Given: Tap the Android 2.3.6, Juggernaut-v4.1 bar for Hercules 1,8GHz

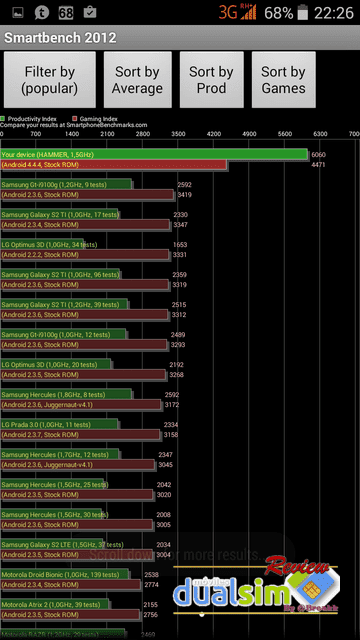Looking at the screenshot, I should click(x=81, y=405).
